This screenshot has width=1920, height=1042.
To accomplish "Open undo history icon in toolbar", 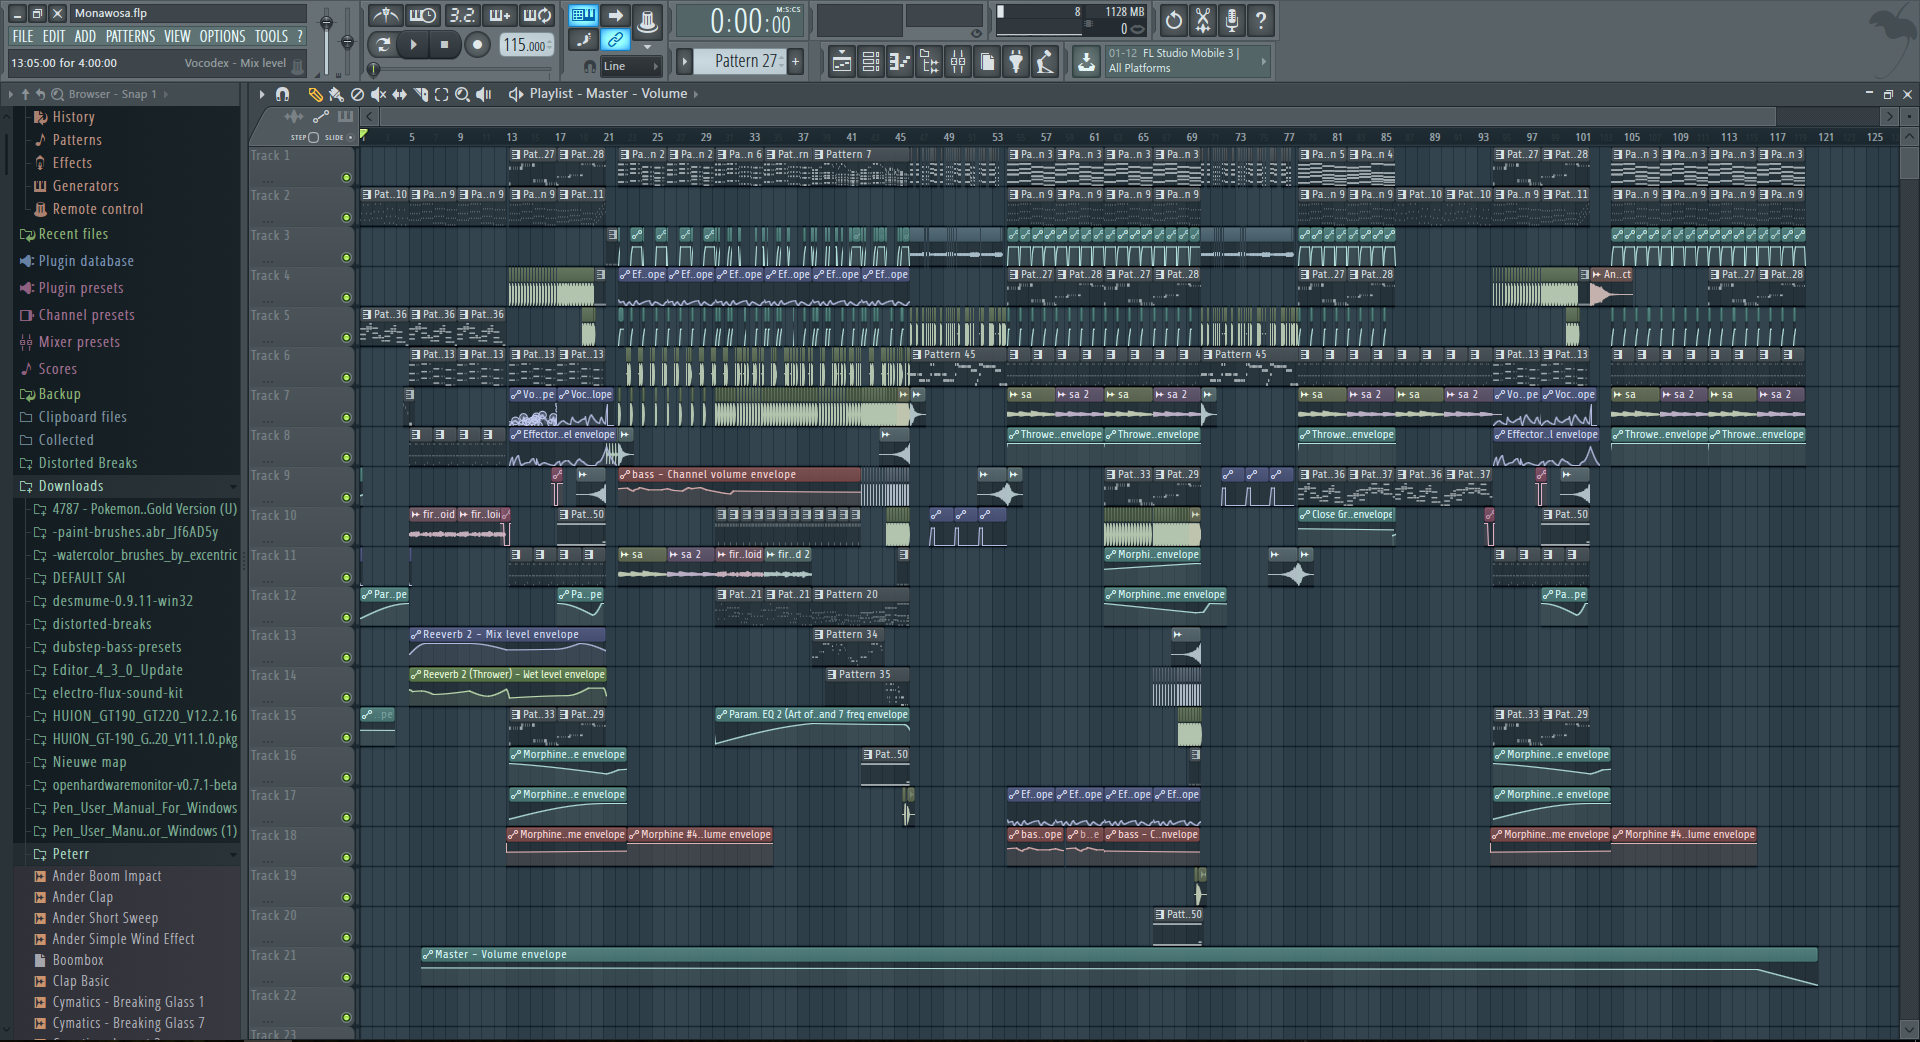I will coord(1173,19).
